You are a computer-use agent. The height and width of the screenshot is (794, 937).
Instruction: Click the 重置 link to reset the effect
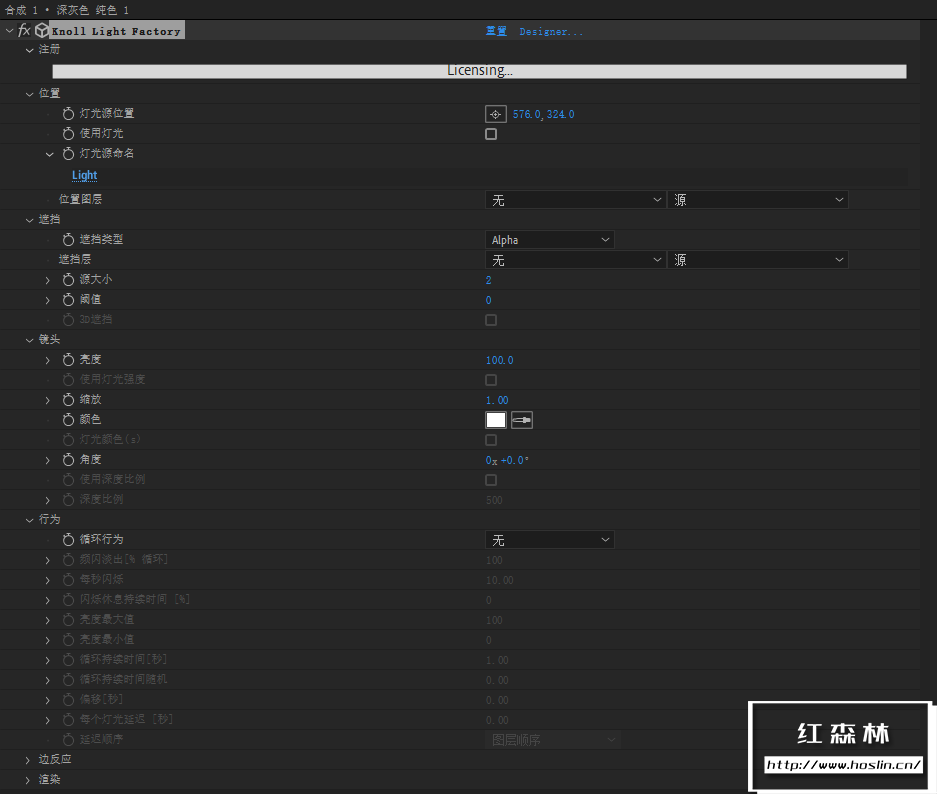click(x=495, y=31)
